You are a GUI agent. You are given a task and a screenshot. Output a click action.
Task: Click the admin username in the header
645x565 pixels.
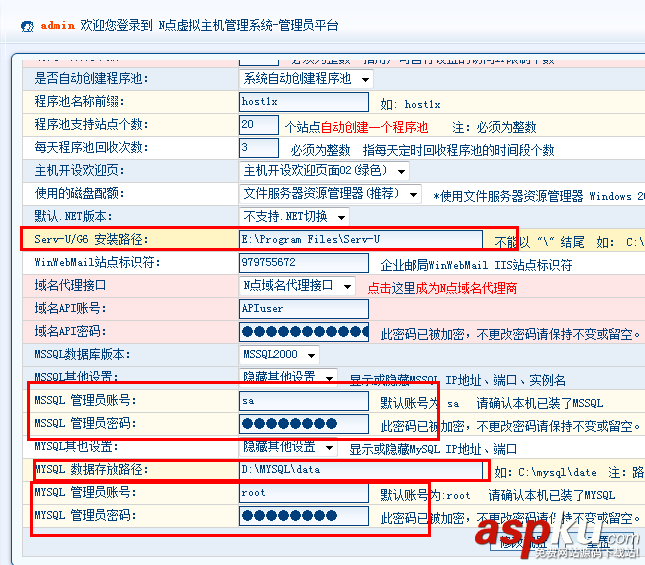coord(58,26)
